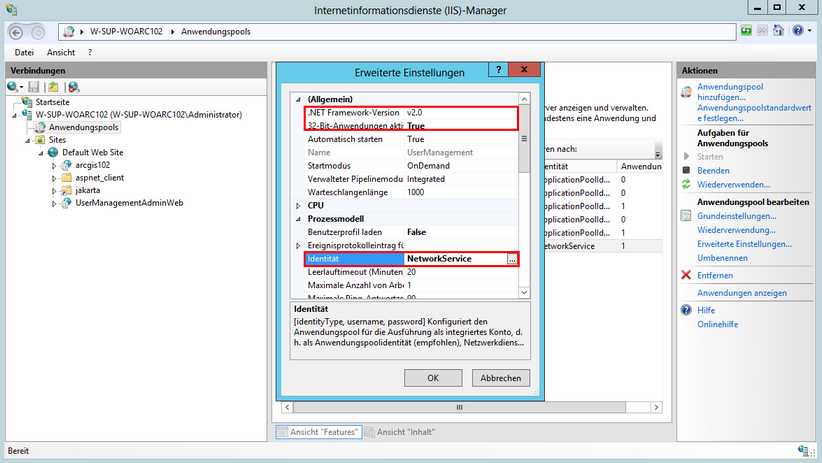
Task: Click the delete connection icon in Verbindungen toolbar
Action: (x=73, y=87)
